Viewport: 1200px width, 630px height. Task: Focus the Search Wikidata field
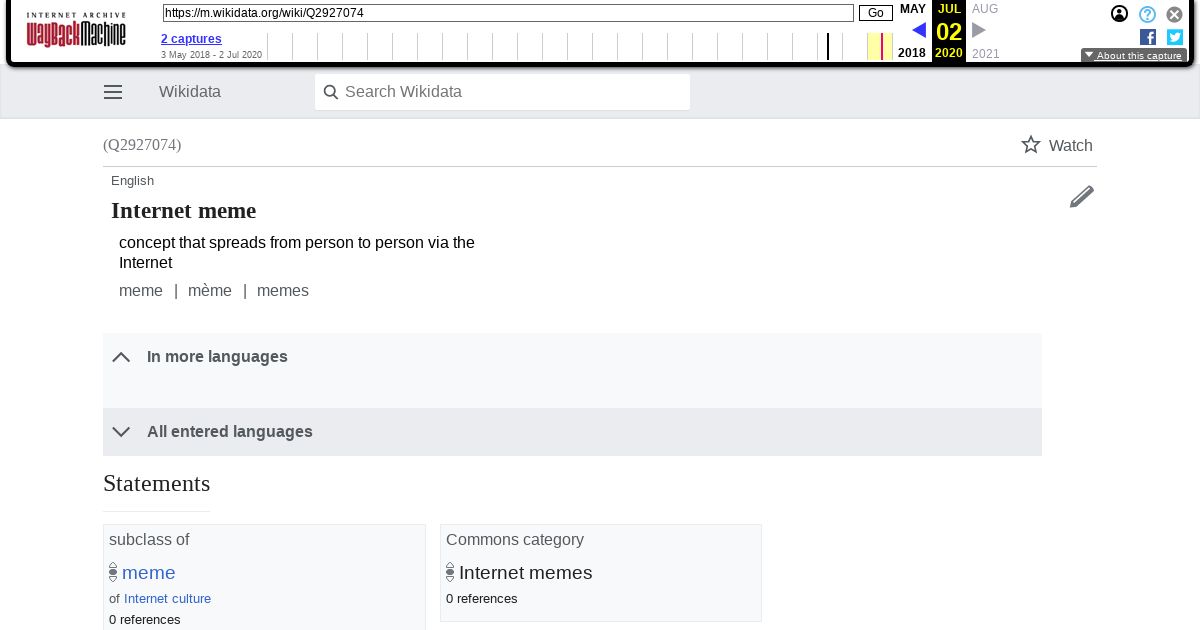point(502,92)
